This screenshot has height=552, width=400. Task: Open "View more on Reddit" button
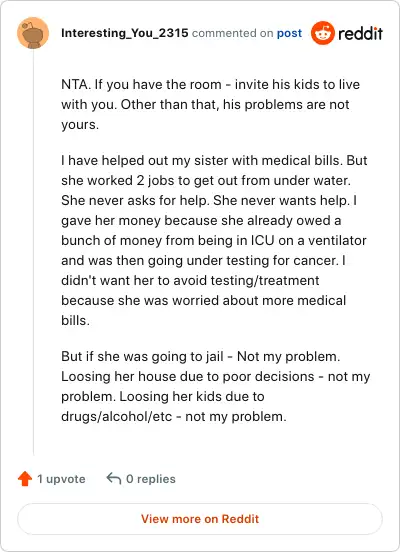click(200, 519)
